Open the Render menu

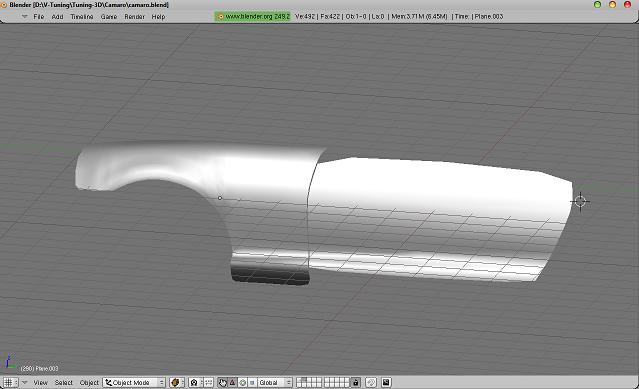[x=134, y=17]
